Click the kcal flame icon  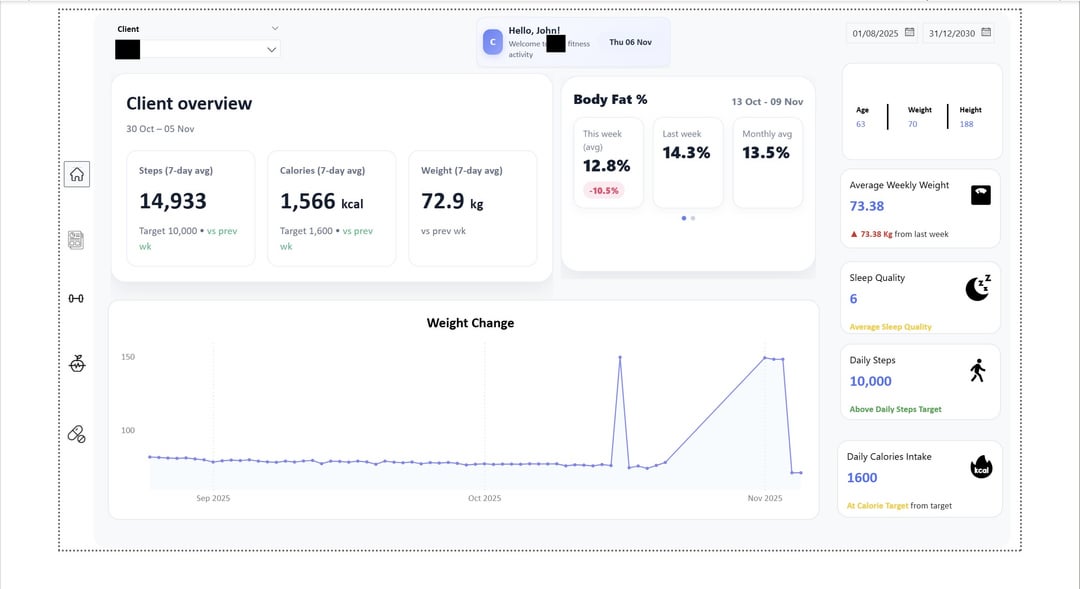pos(981,468)
